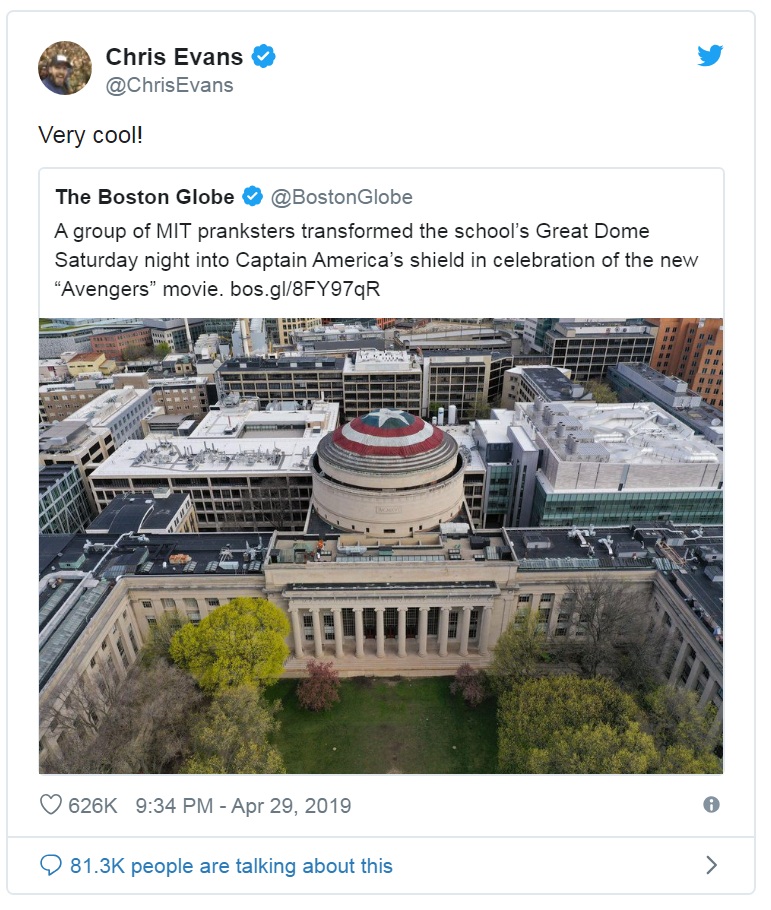Image resolution: width=771 pixels, height=910 pixels.
Task: Expand conversation with right chevron arrow
Action: pyautogui.click(x=711, y=865)
